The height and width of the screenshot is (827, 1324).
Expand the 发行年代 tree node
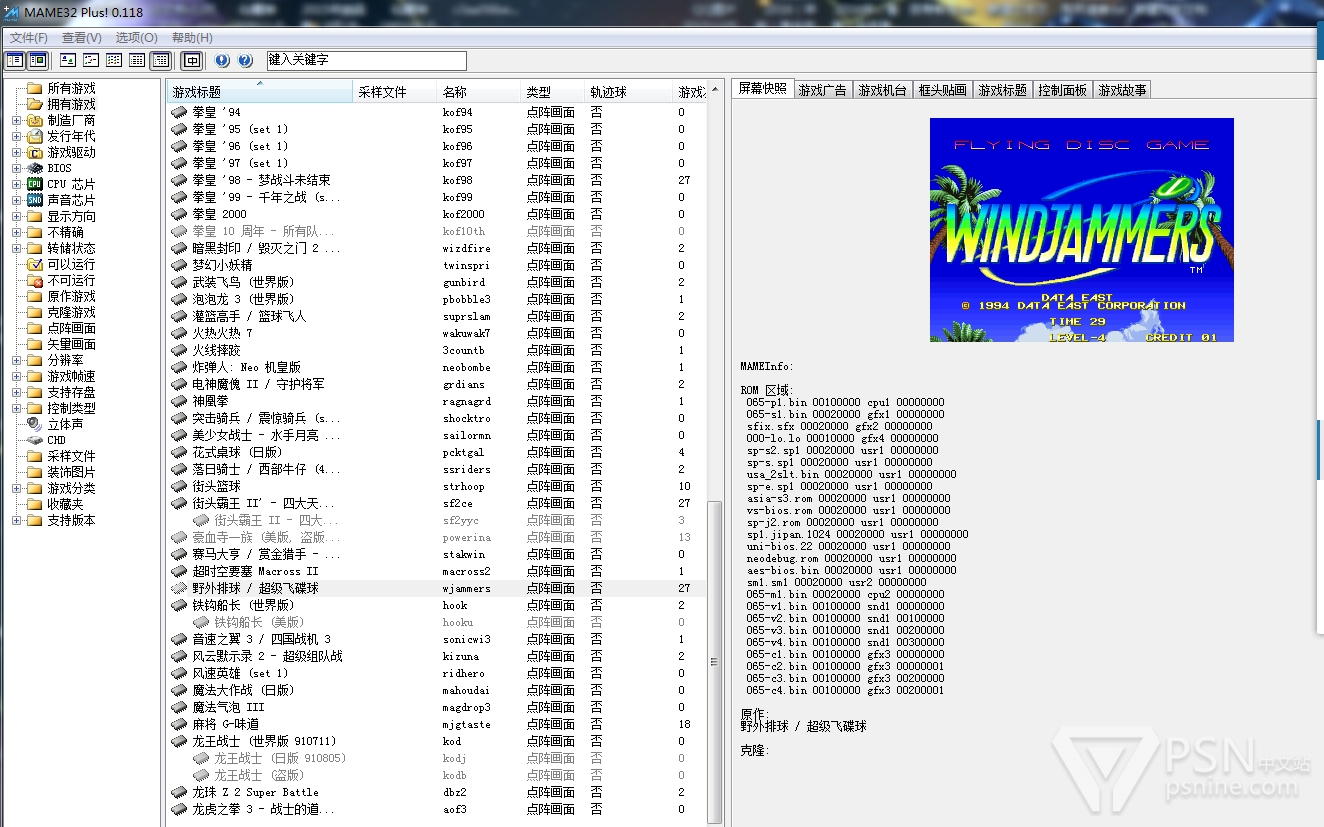point(17,136)
